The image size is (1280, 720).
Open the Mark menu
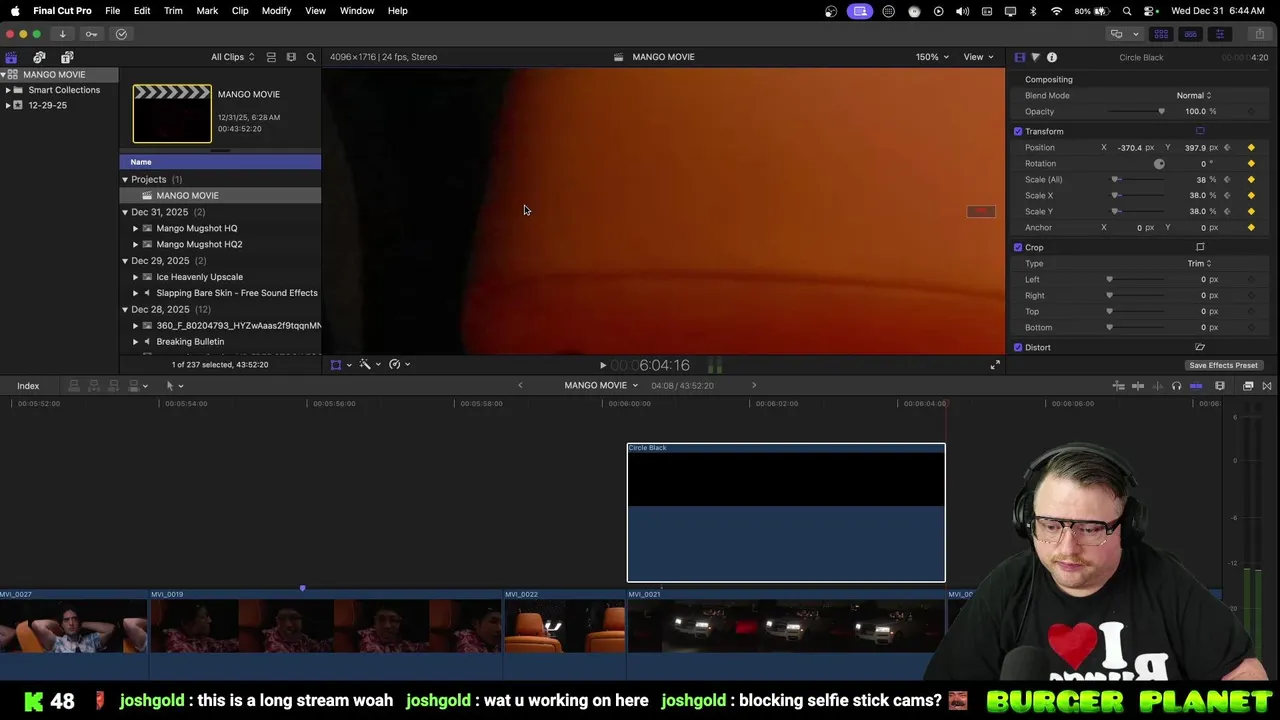(207, 10)
